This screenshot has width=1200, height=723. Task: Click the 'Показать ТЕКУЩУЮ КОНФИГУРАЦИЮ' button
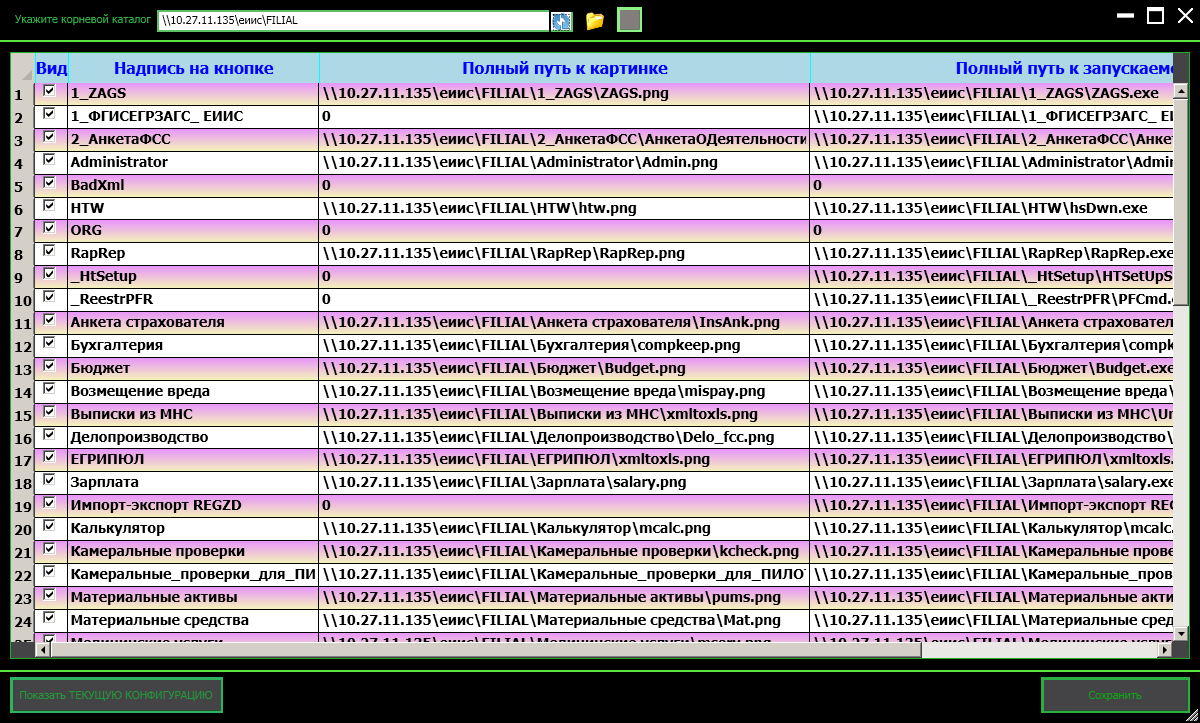(116, 695)
